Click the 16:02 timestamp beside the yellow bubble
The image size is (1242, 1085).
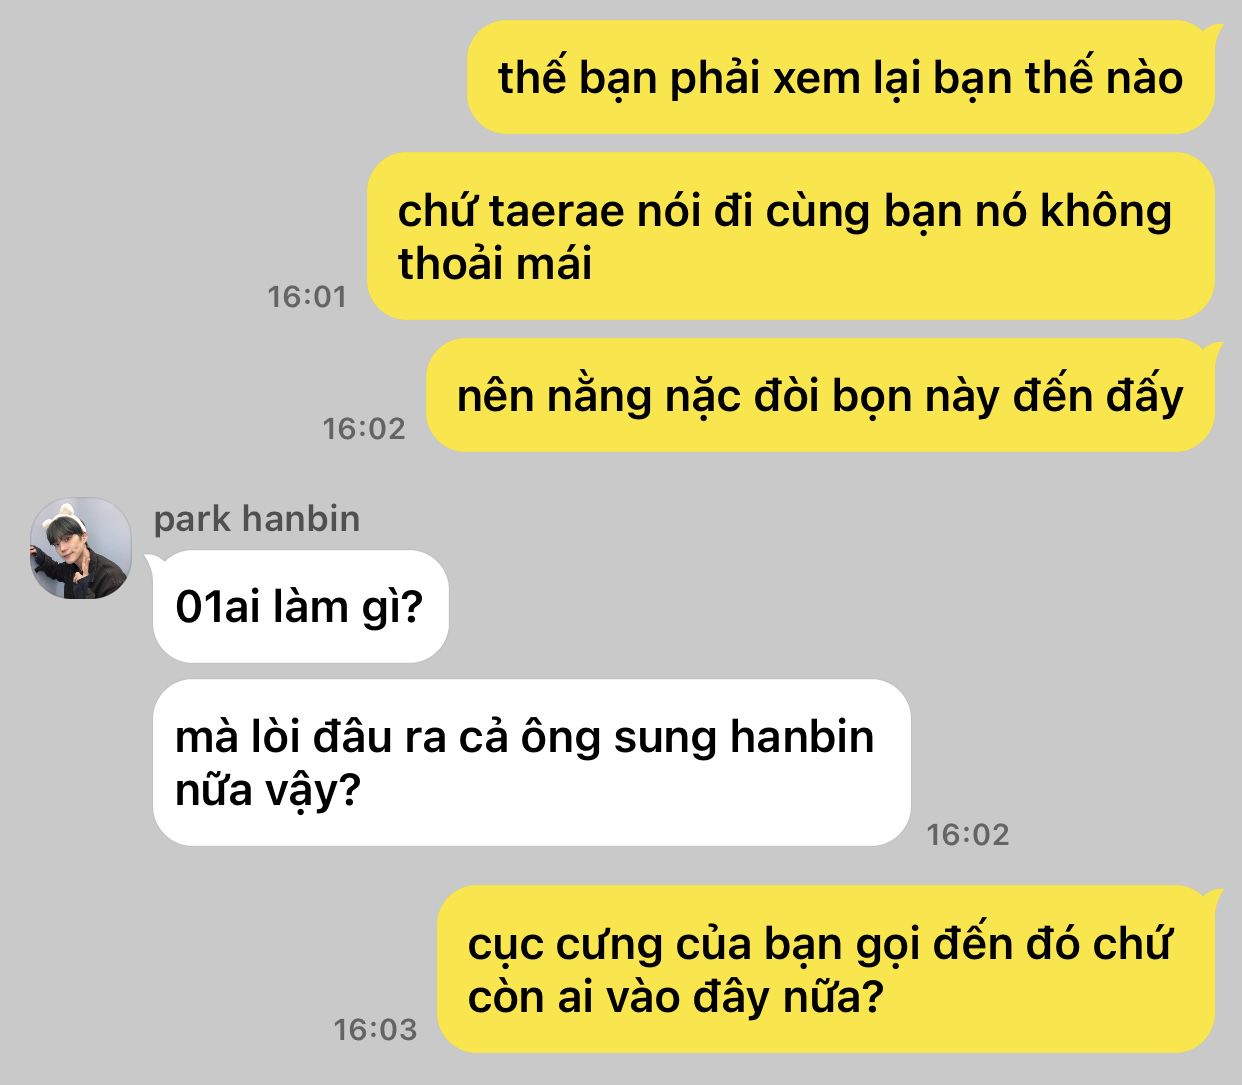pos(364,428)
